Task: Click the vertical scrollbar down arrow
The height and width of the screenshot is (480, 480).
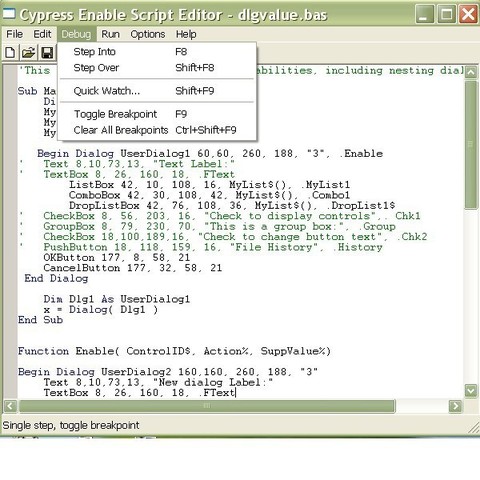Action: pyautogui.click(x=471, y=391)
